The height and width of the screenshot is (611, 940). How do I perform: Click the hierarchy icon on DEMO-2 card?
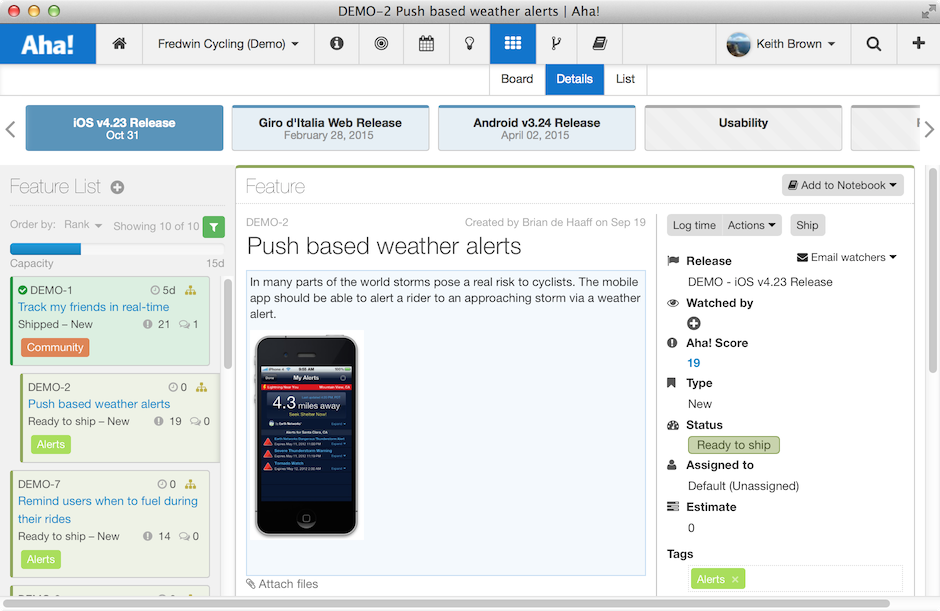(x=201, y=387)
